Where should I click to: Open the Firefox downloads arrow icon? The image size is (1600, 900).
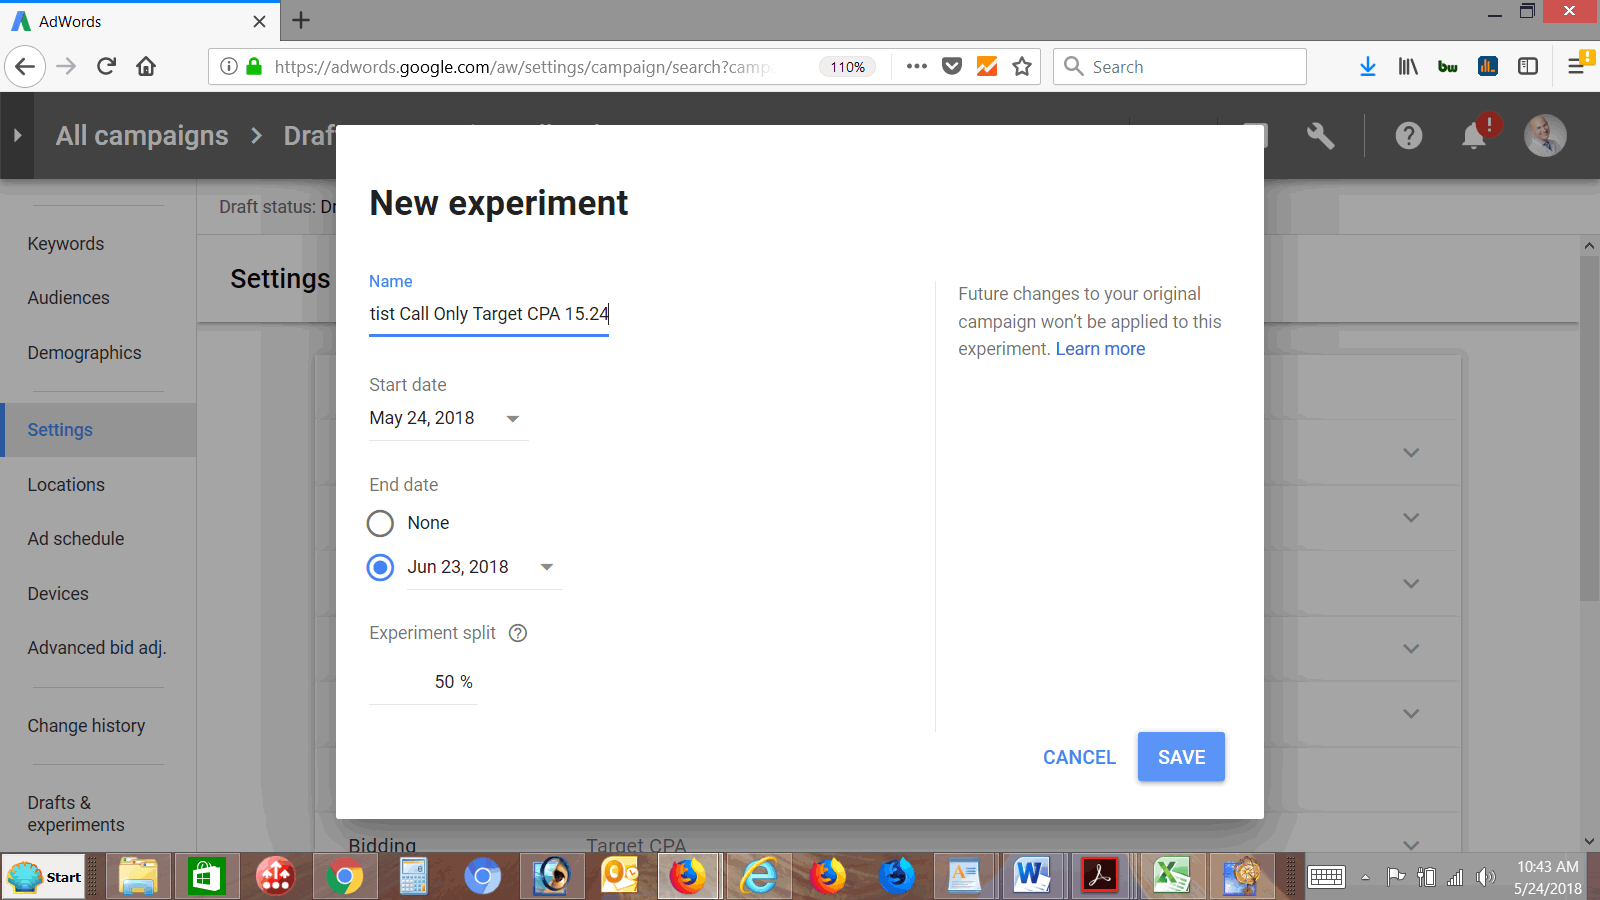[1368, 67]
